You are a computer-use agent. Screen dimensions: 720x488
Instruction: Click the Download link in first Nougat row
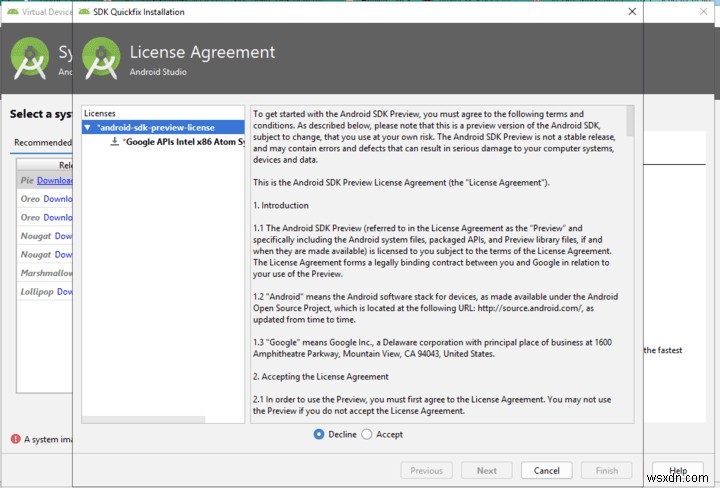[x=63, y=236]
